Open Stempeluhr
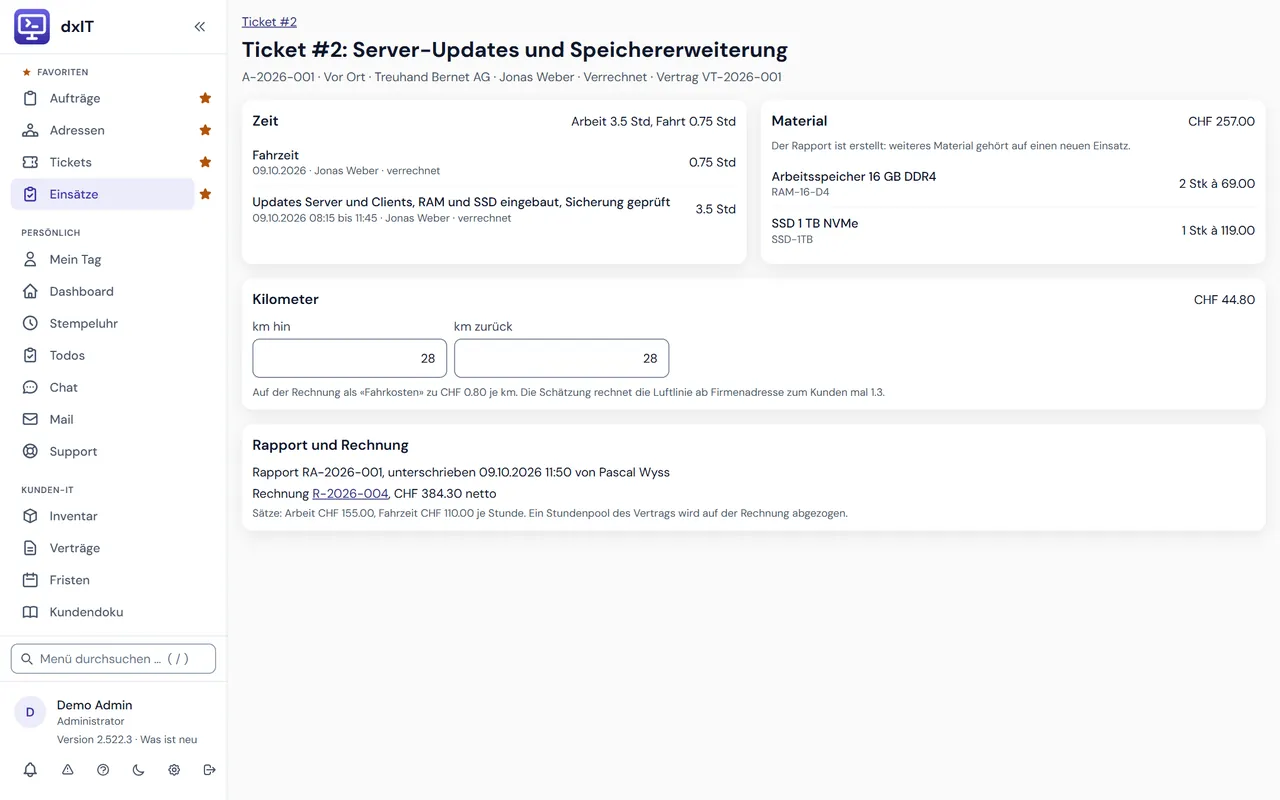Image resolution: width=1280 pixels, height=800 pixels. [113, 323]
